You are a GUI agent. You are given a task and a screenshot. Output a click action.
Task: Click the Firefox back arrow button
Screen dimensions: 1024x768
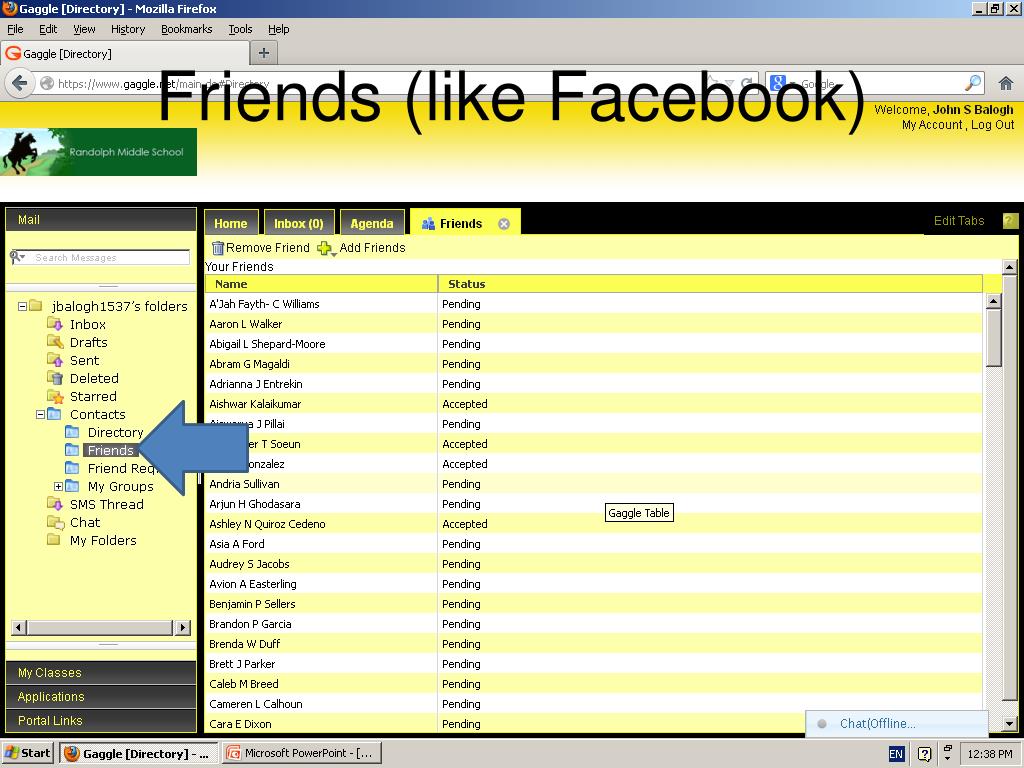pos(20,84)
